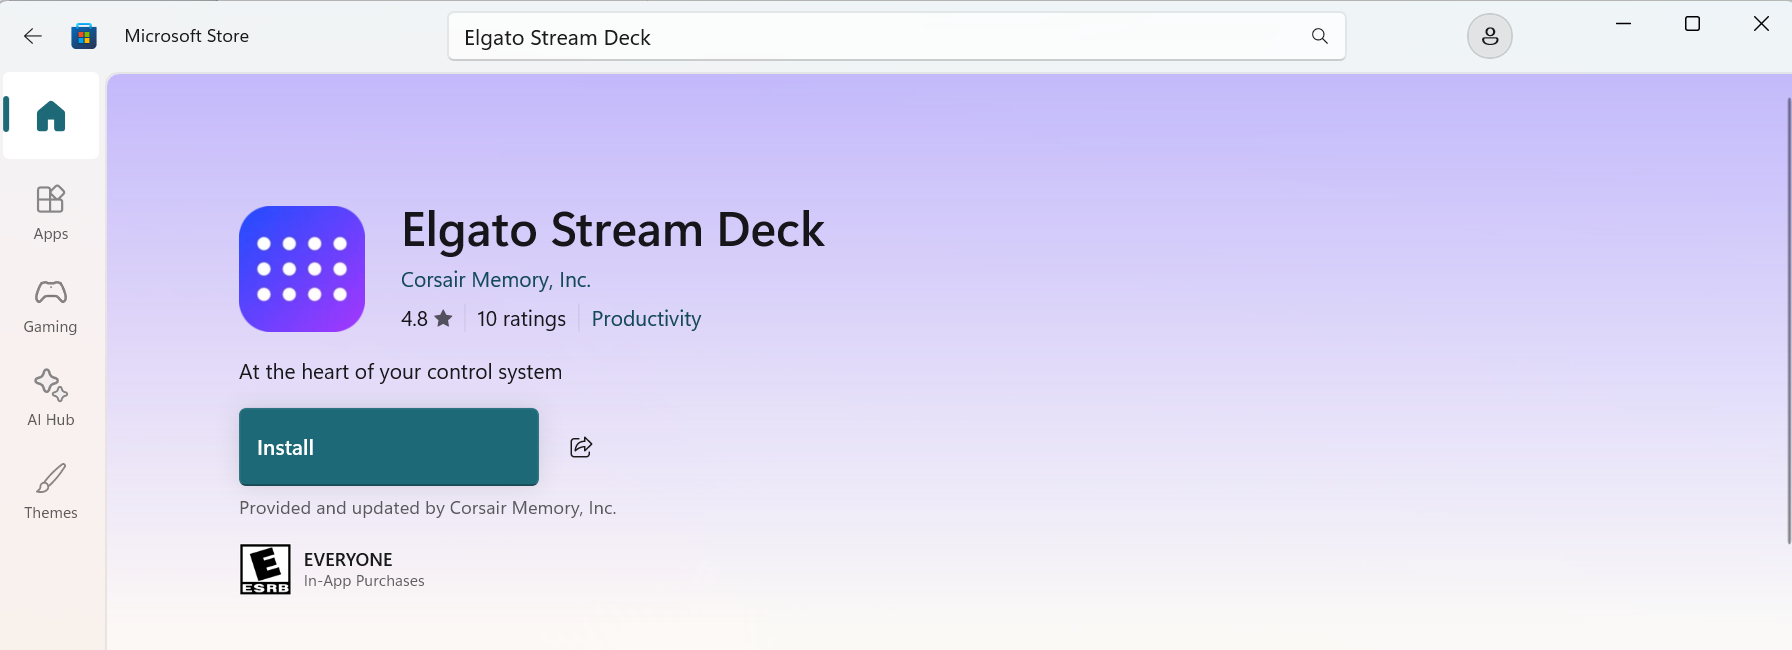The width and height of the screenshot is (1792, 650).
Task: Open the user account profile icon
Action: tap(1490, 37)
